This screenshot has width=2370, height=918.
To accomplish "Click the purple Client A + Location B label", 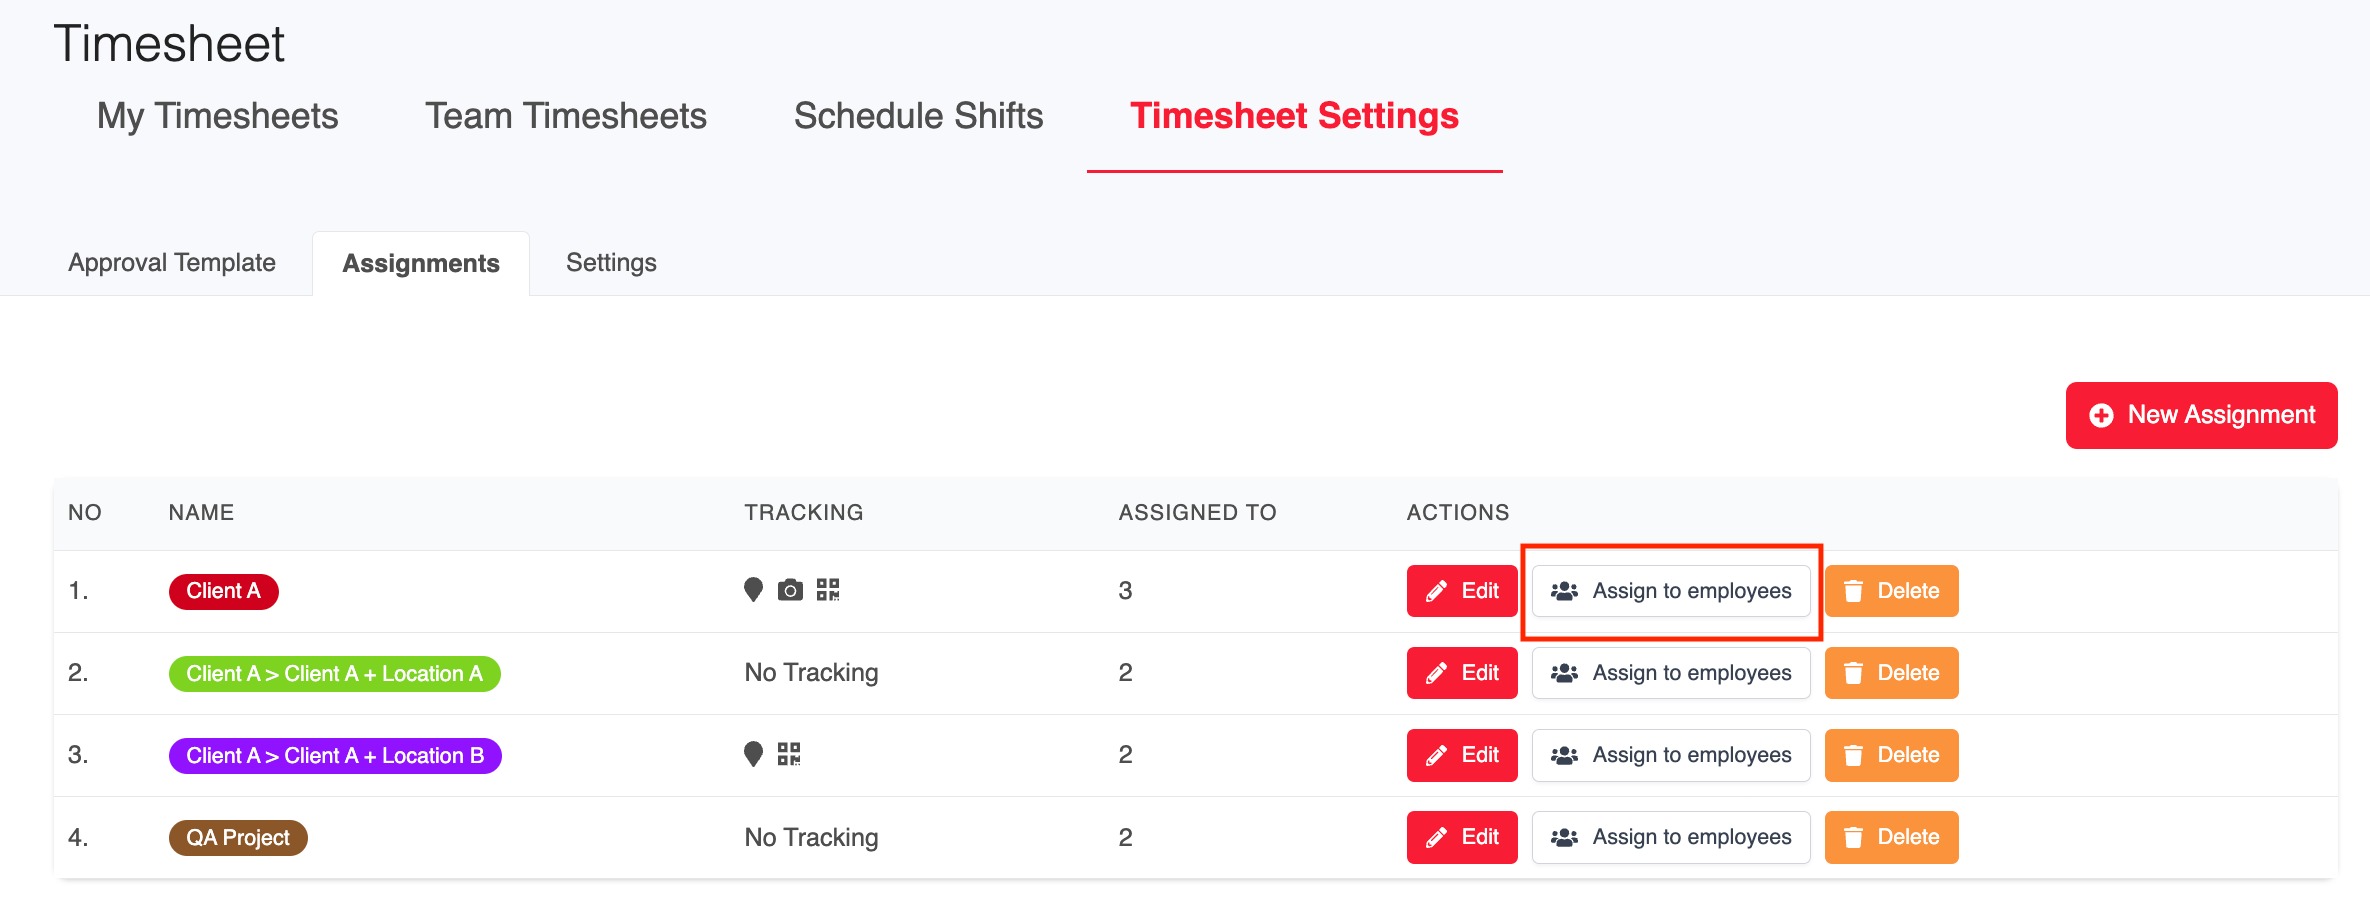I will (x=335, y=756).
